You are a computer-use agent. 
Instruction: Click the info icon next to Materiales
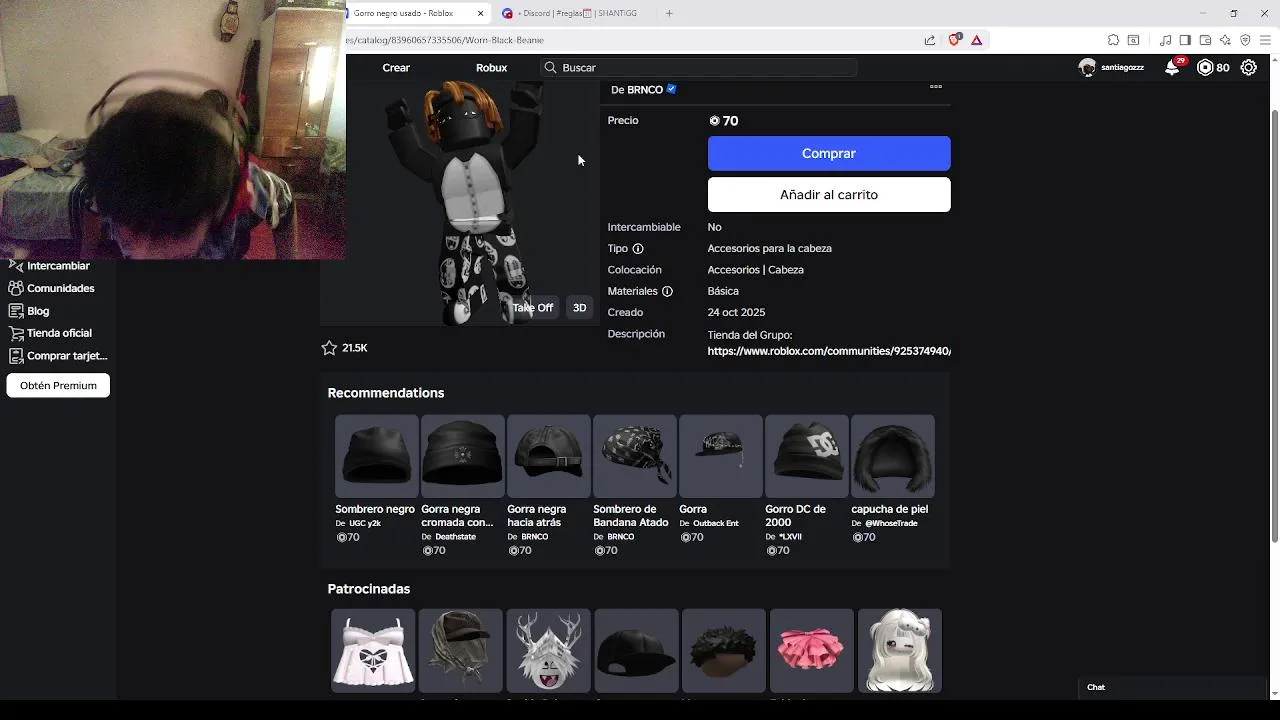[x=667, y=292]
